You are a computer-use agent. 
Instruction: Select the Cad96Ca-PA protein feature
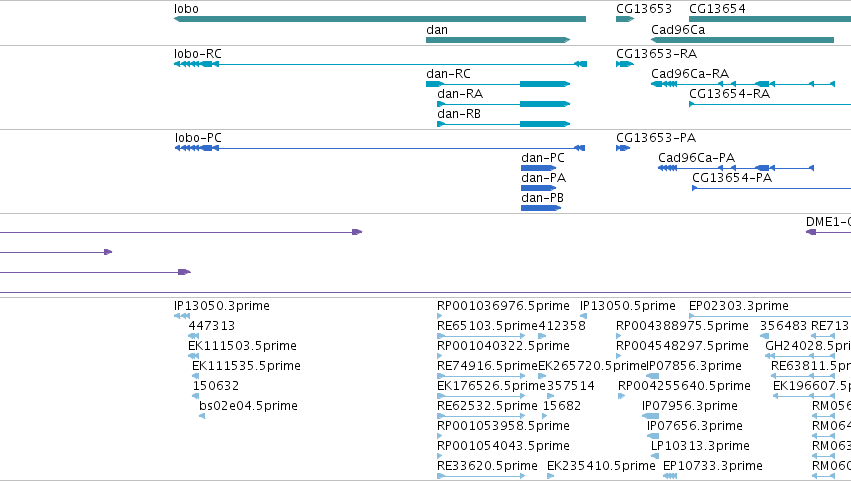point(736,168)
